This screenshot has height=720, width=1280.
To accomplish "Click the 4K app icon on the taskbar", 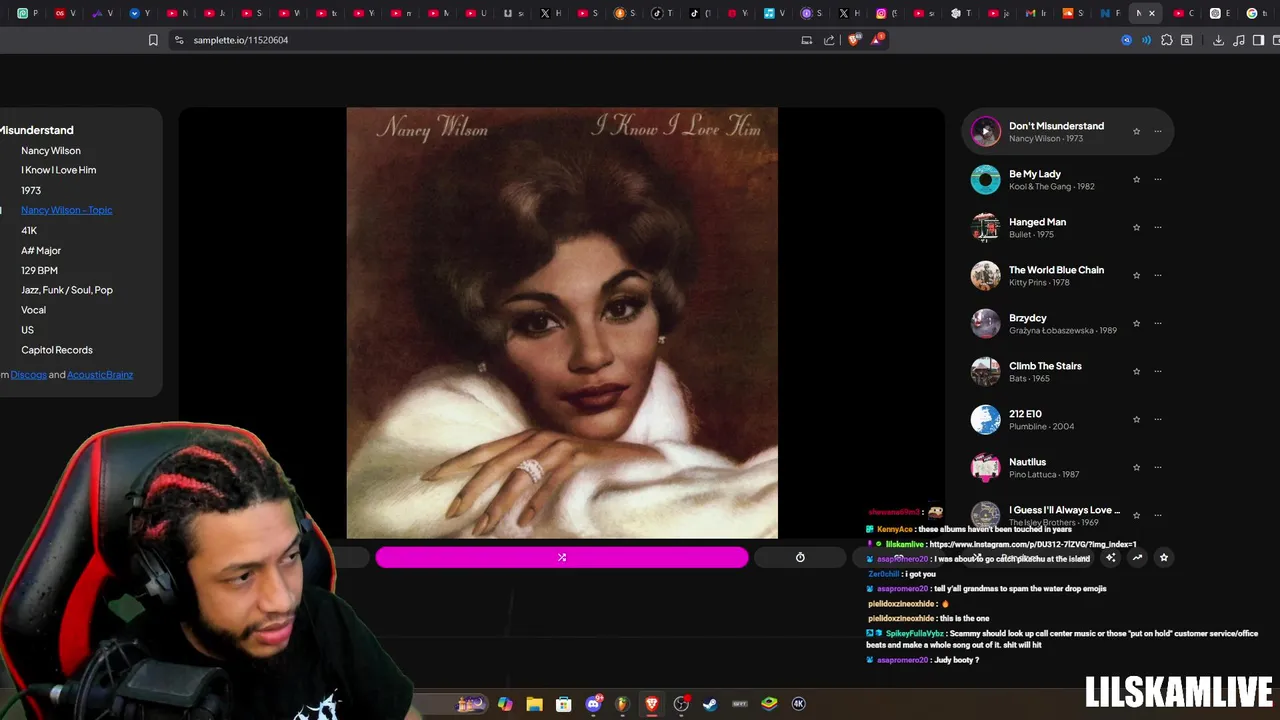I will [x=798, y=704].
